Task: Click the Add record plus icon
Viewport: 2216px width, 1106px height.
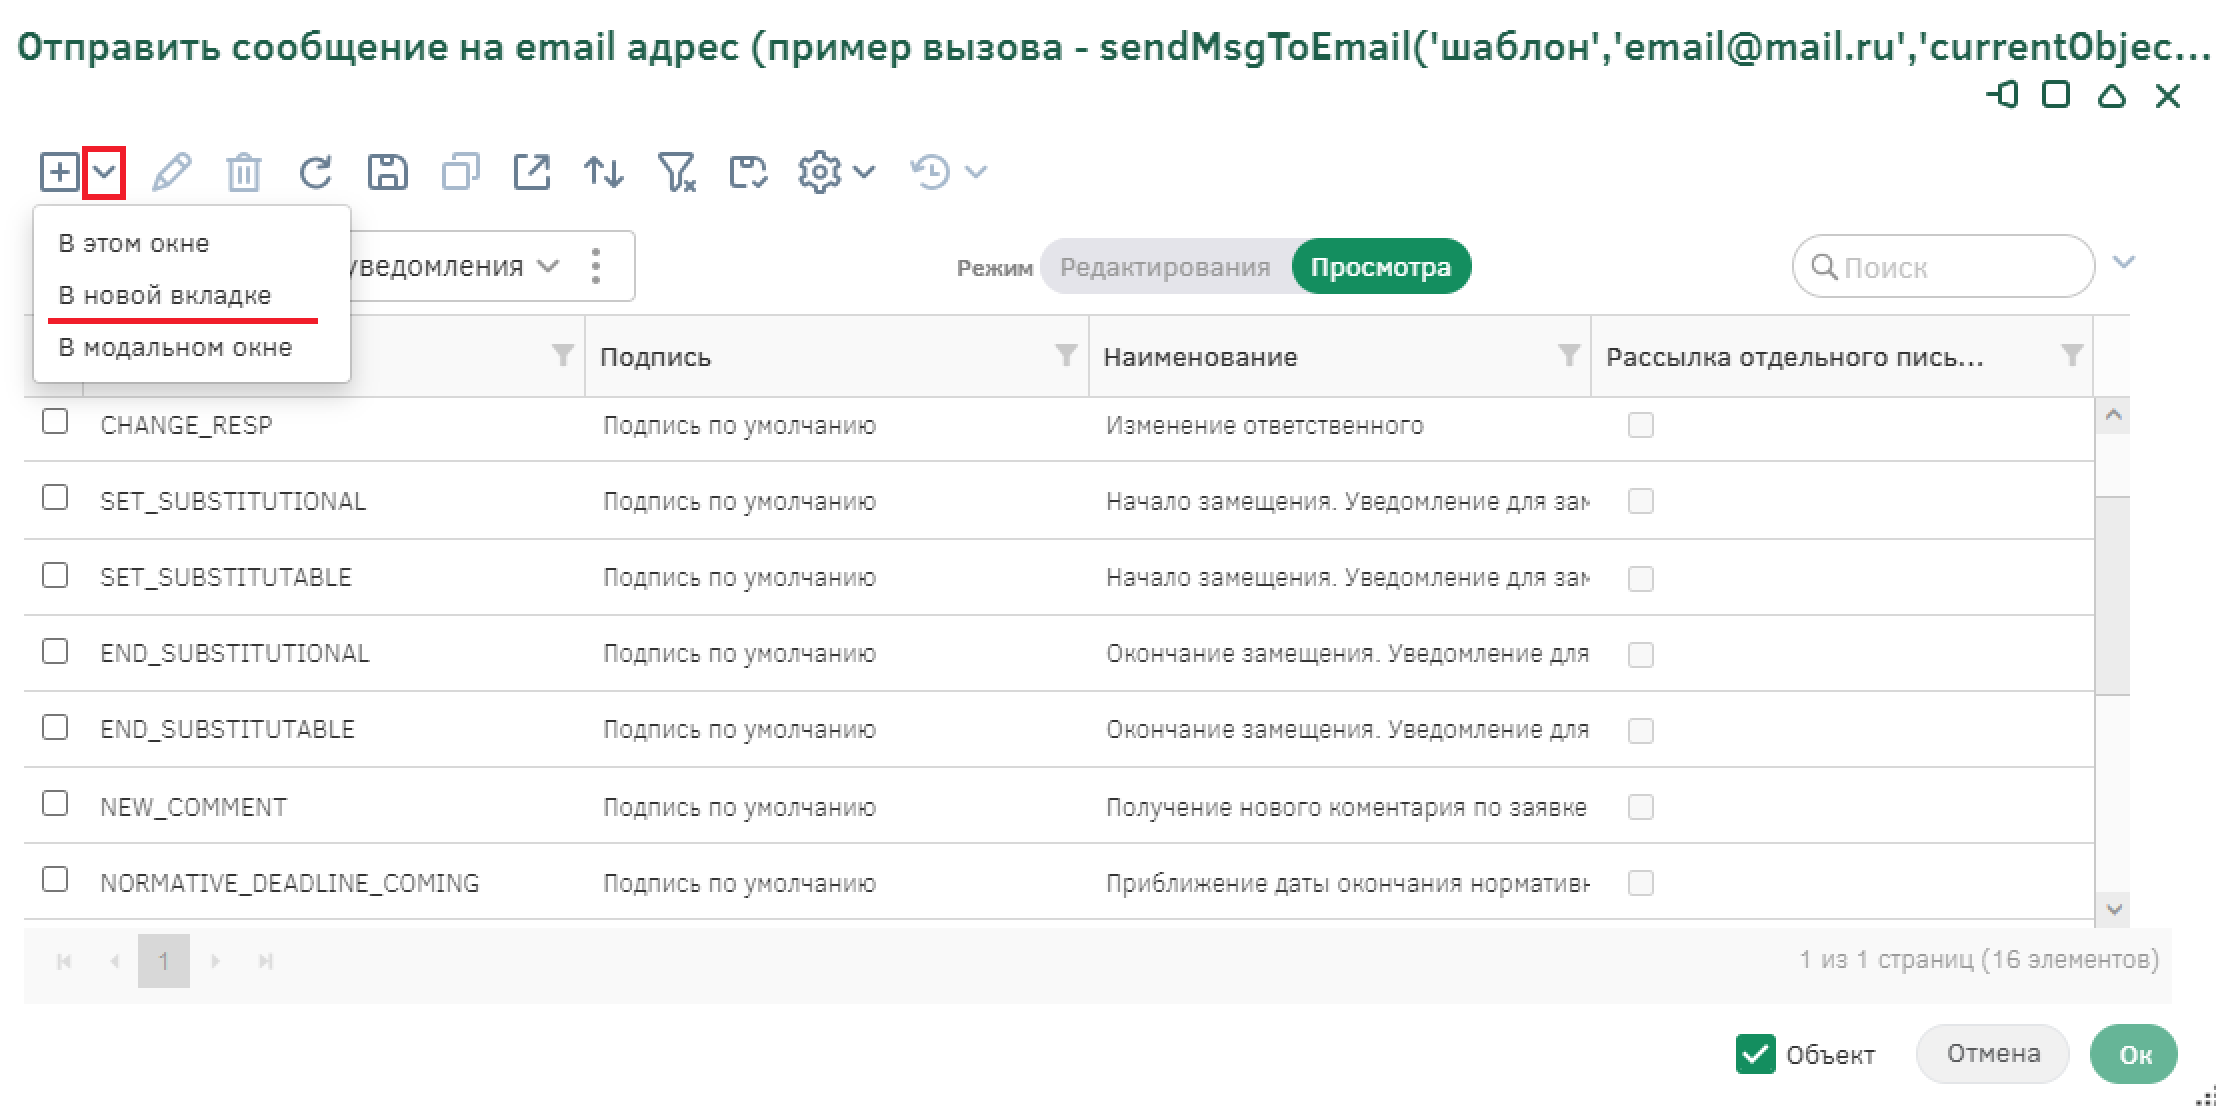Action: point(60,172)
